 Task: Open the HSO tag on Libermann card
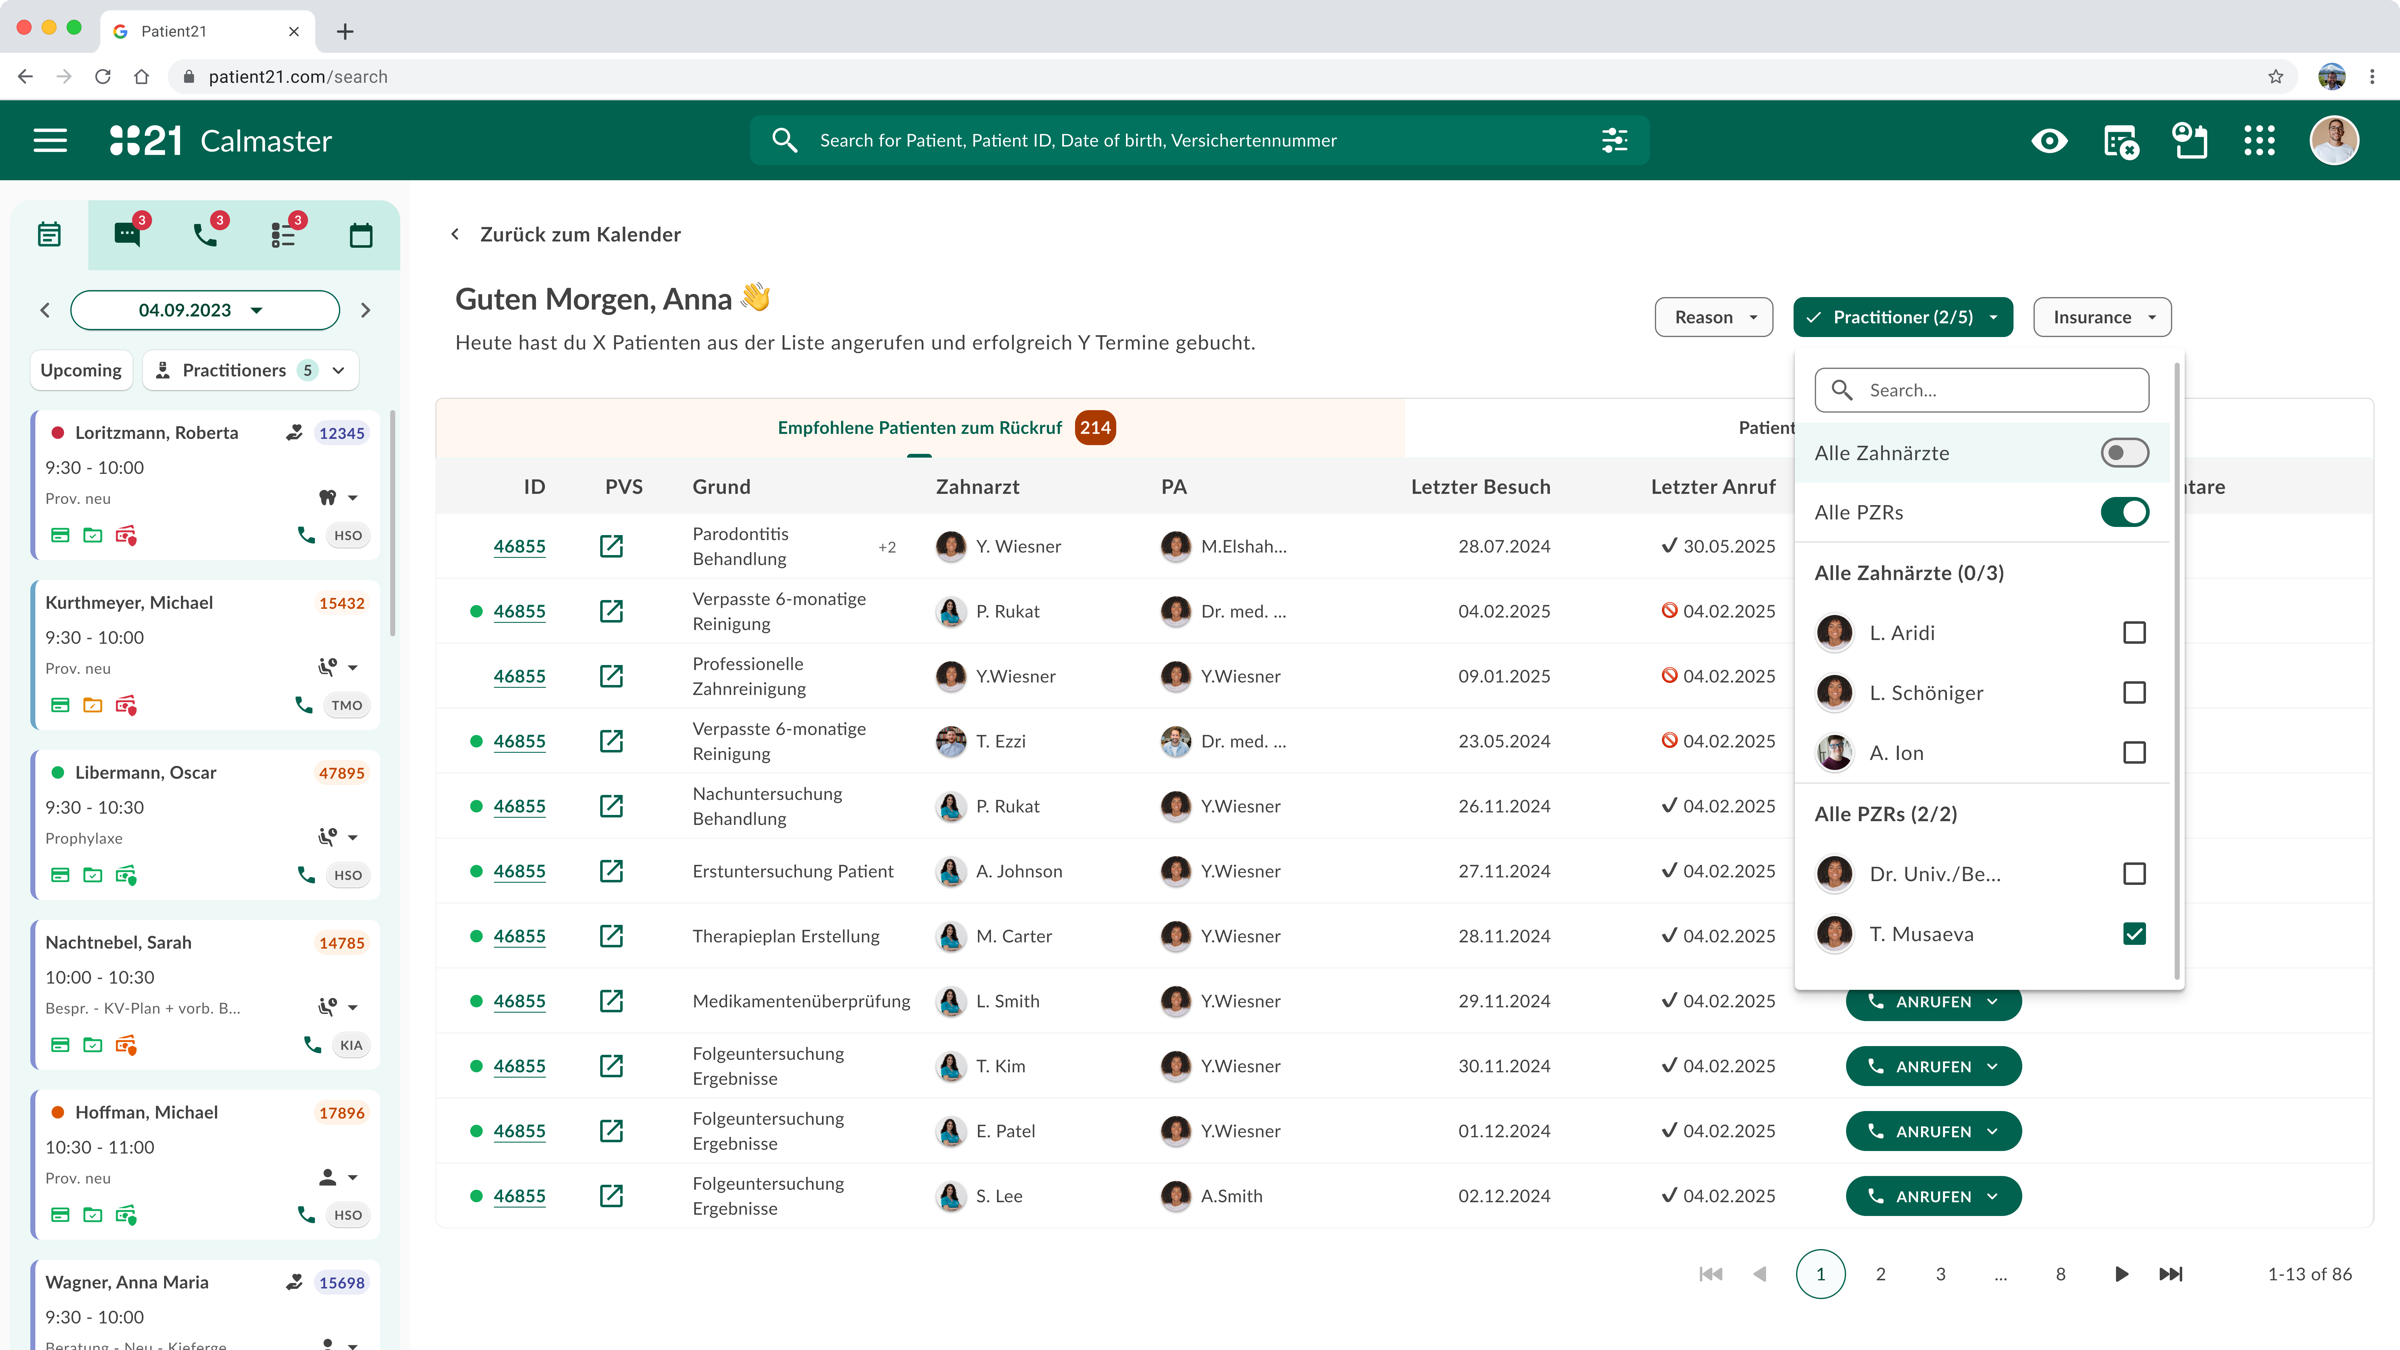(348, 875)
